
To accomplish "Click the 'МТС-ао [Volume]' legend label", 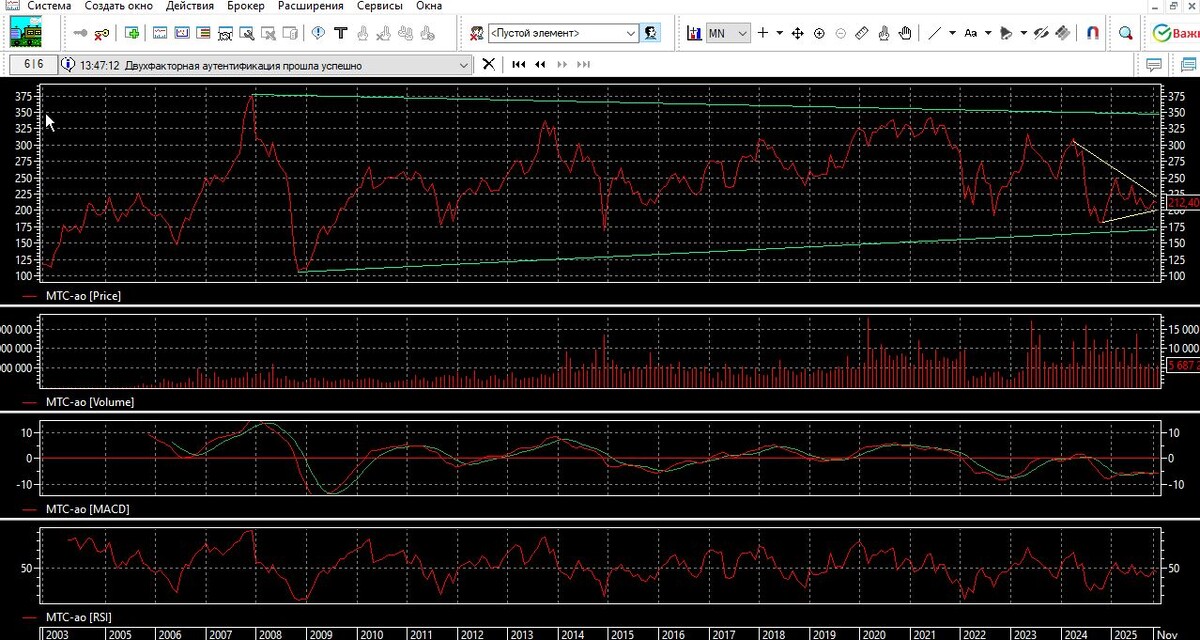I will pos(90,402).
